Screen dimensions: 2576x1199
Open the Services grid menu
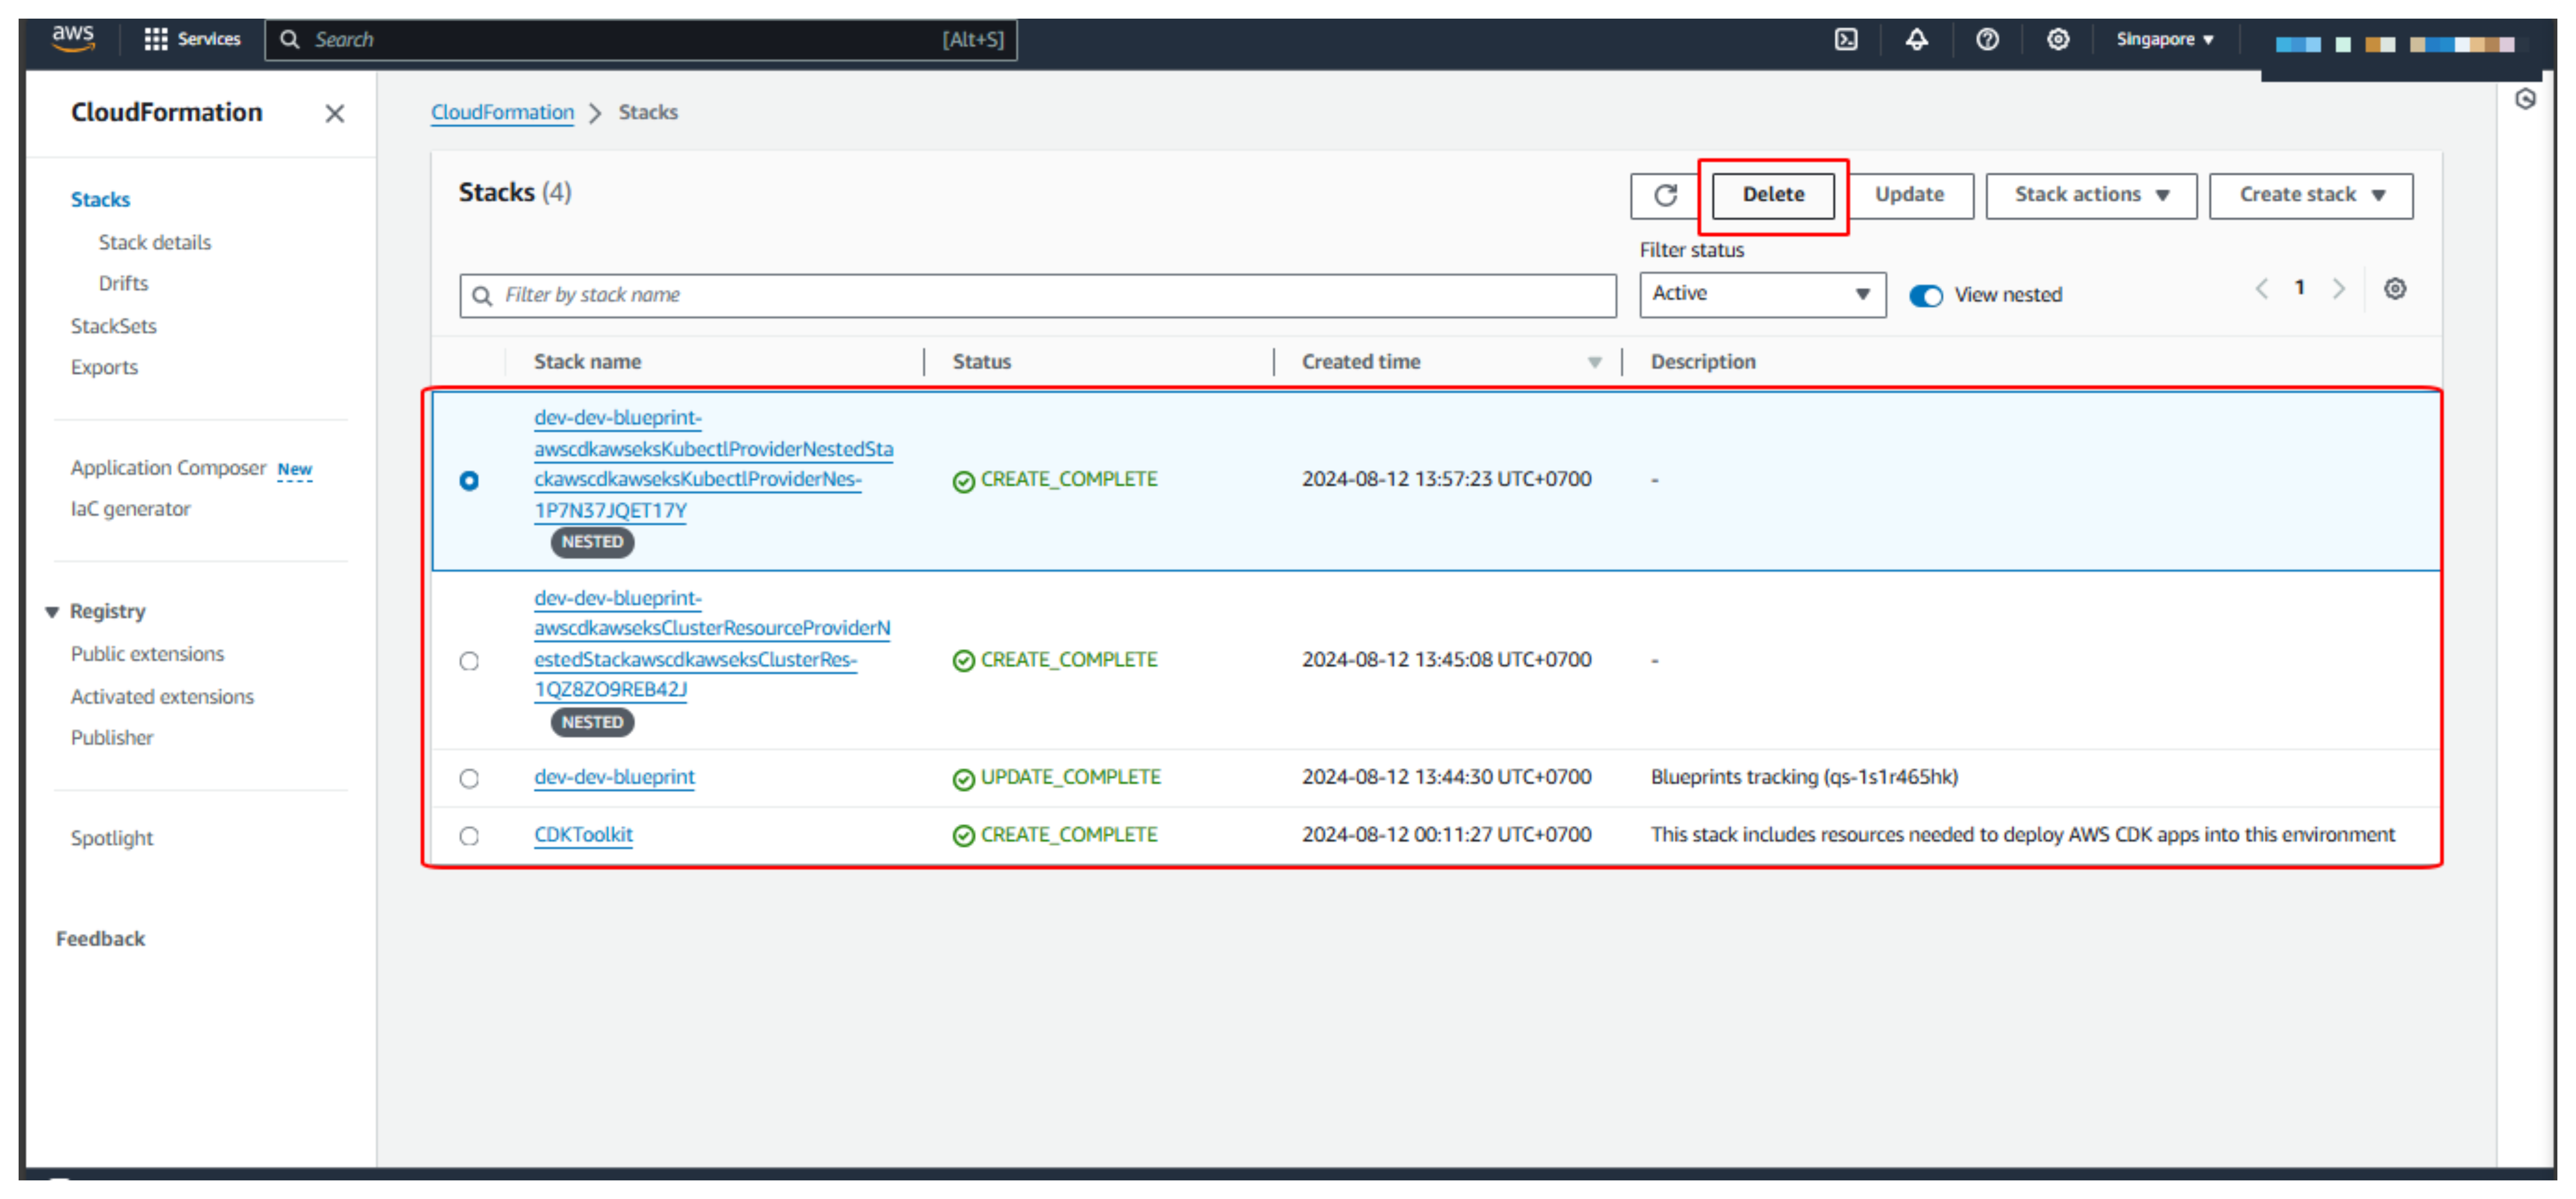coord(193,39)
